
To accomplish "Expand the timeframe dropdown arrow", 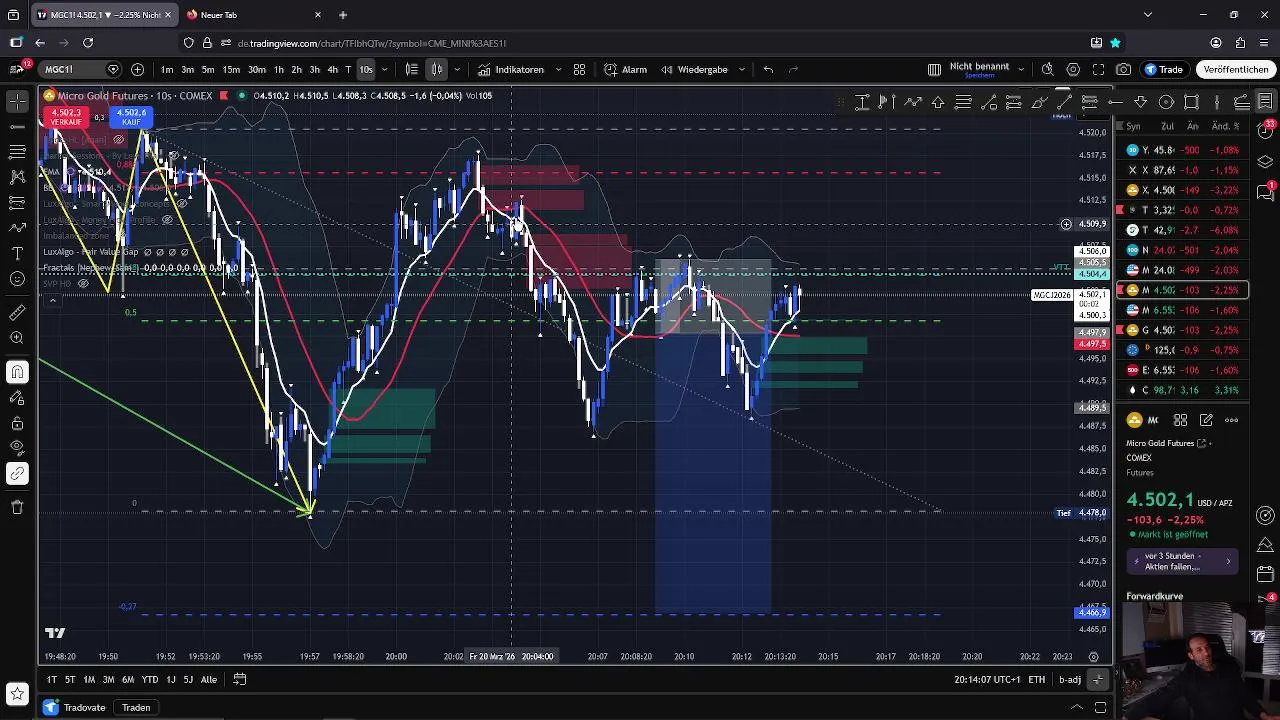I will pos(384,69).
